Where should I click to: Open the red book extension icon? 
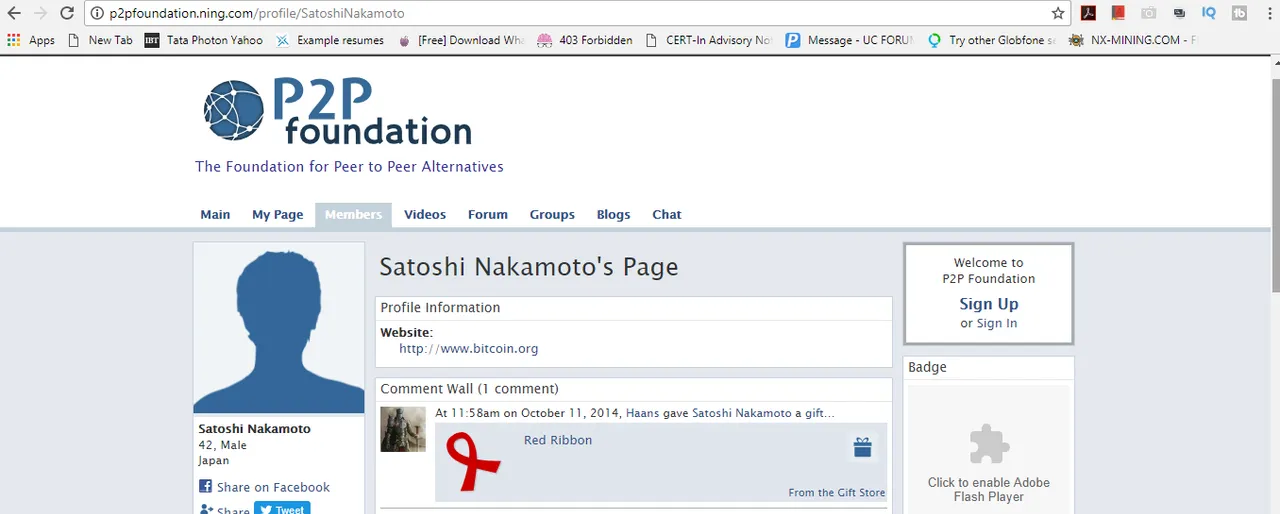(x=1118, y=13)
